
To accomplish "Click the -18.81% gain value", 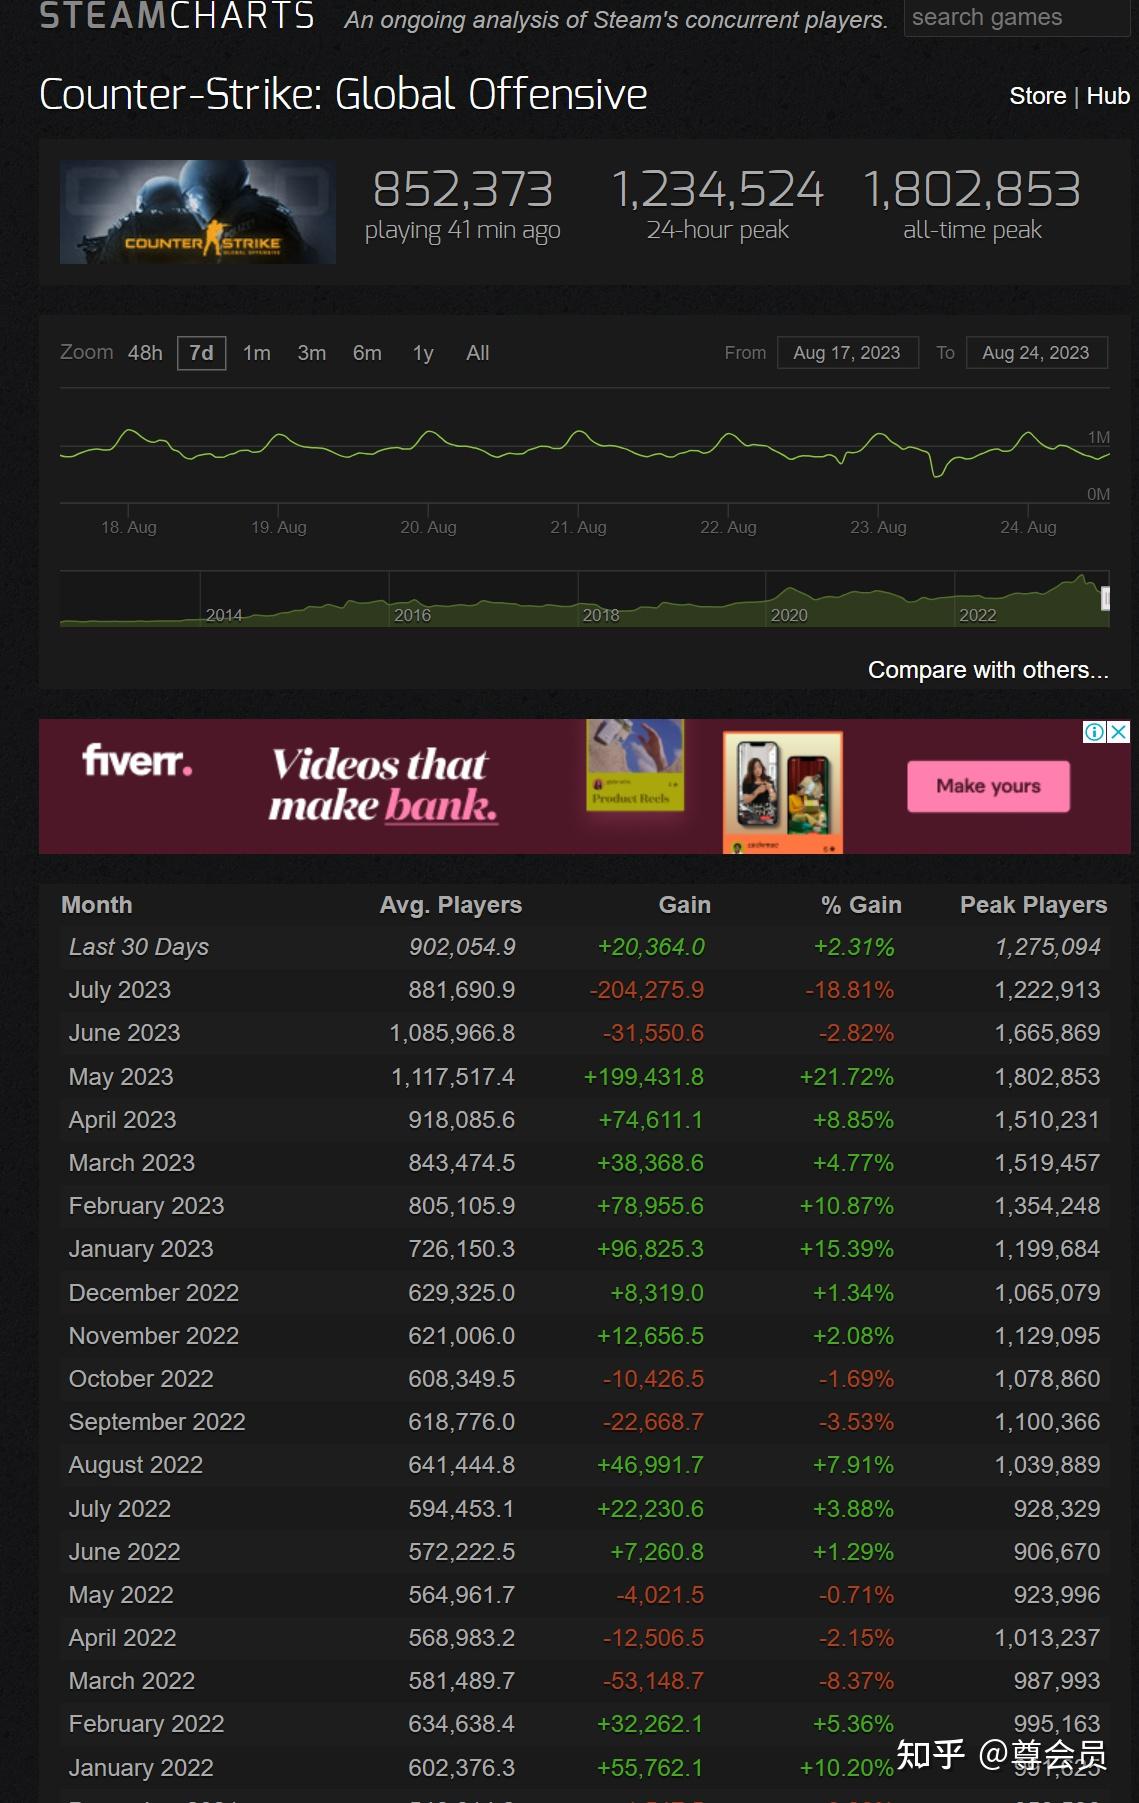I will (850, 990).
